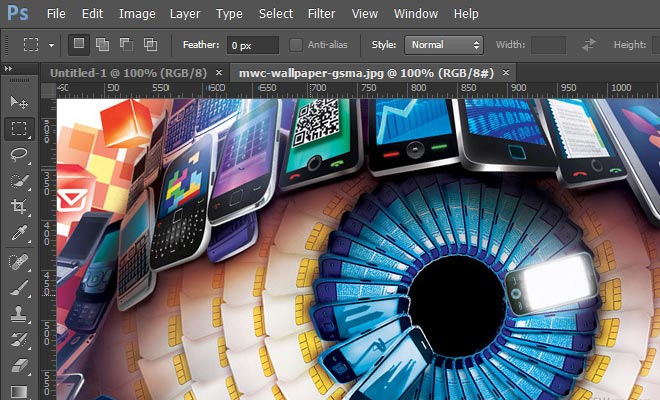Open the Help menu
The height and width of the screenshot is (400, 660).
click(466, 14)
